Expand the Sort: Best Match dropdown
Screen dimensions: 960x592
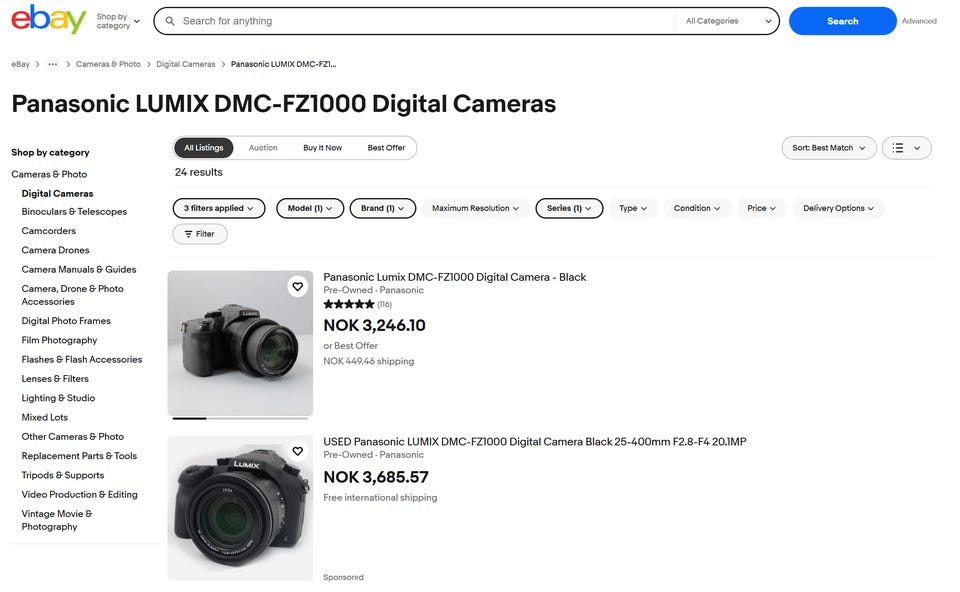pos(828,148)
